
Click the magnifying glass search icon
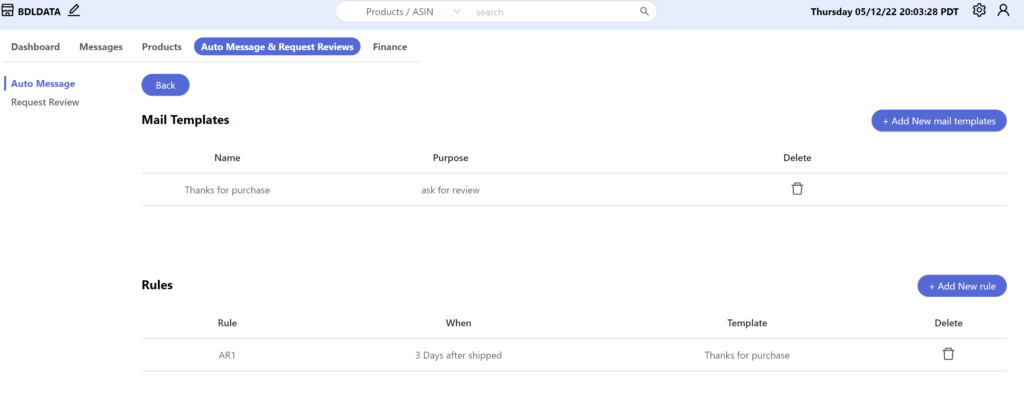click(x=644, y=12)
